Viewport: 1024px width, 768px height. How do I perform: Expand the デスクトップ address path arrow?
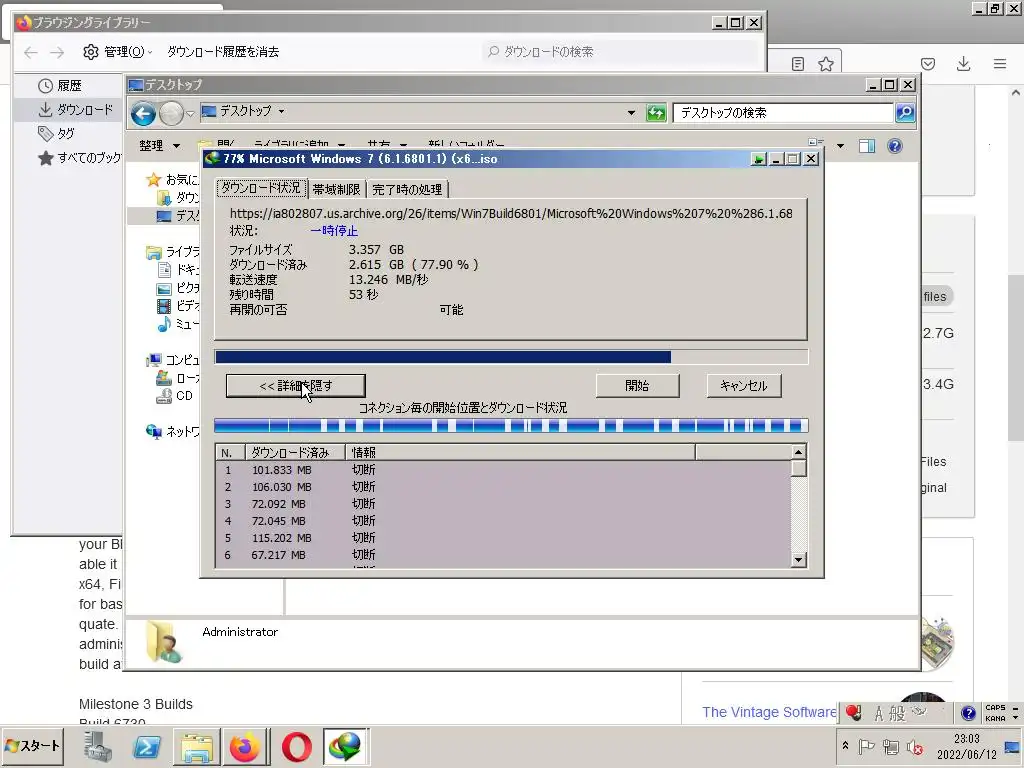[281, 112]
